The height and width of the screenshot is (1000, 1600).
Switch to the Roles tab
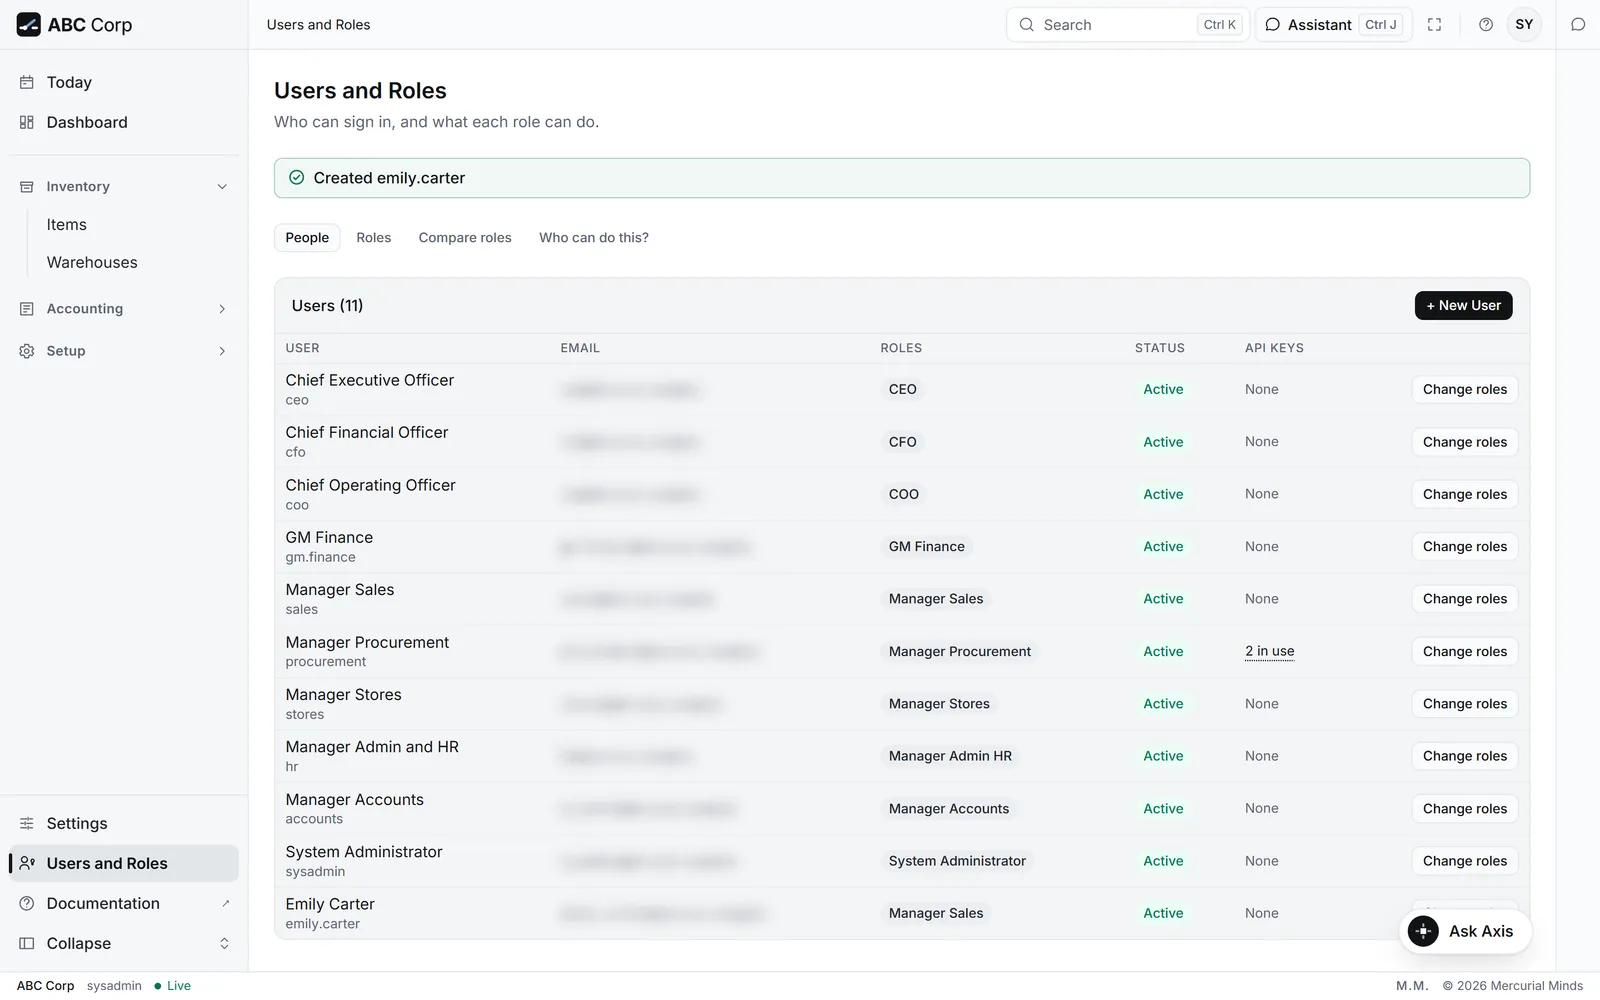(374, 238)
